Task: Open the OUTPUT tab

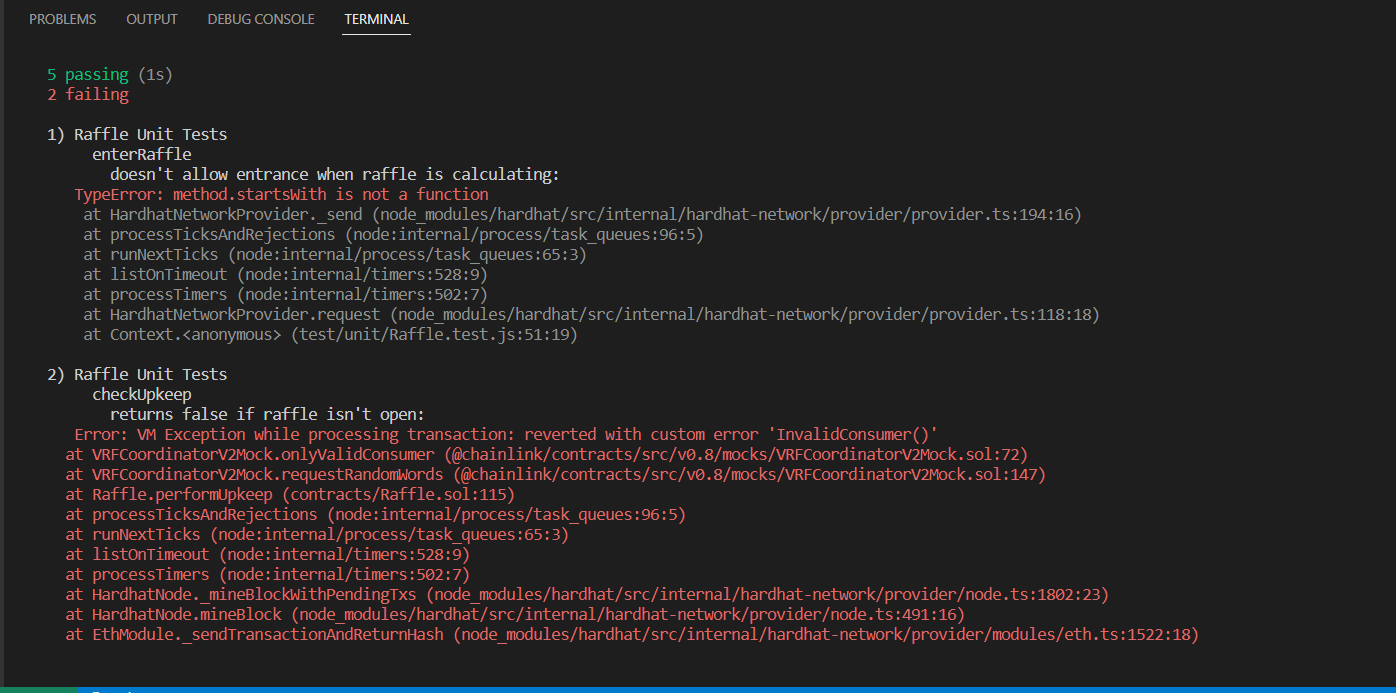Action: tap(152, 19)
